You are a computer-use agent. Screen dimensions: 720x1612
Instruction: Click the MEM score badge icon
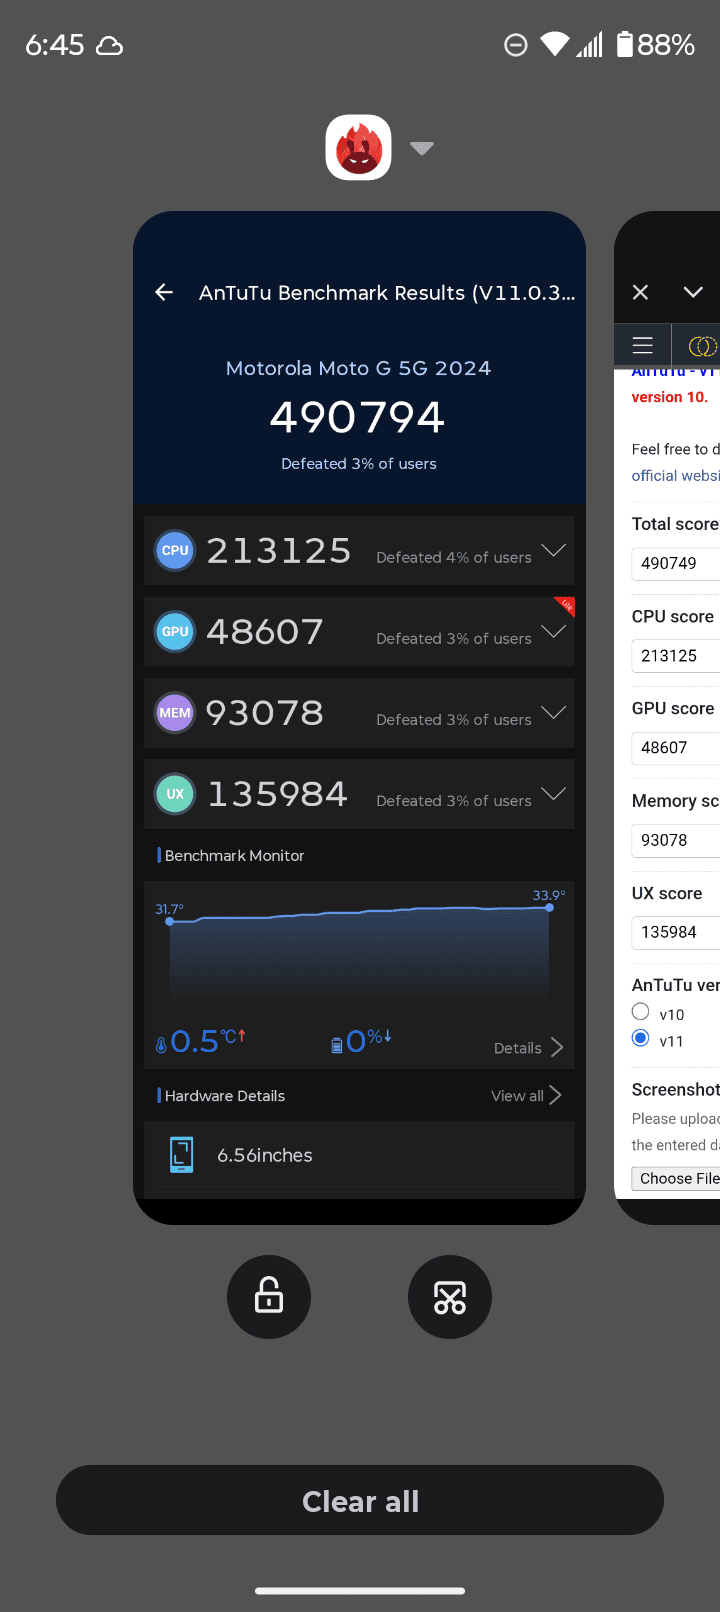point(175,712)
